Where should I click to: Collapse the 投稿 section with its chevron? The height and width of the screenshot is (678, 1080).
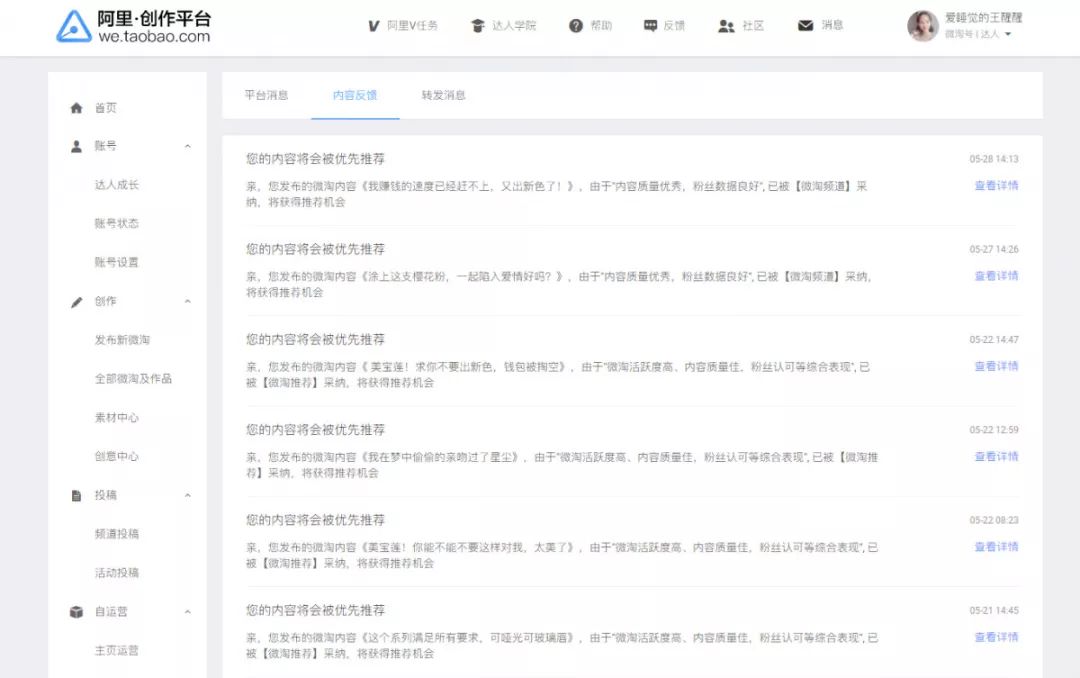187,494
